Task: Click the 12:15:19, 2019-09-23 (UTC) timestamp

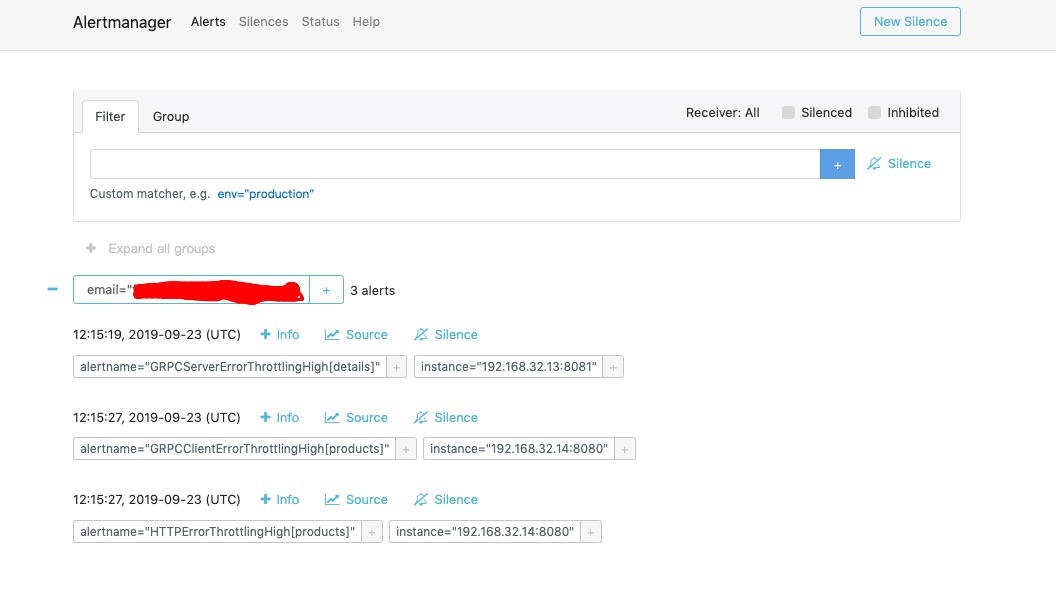Action: tap(157, 335)
